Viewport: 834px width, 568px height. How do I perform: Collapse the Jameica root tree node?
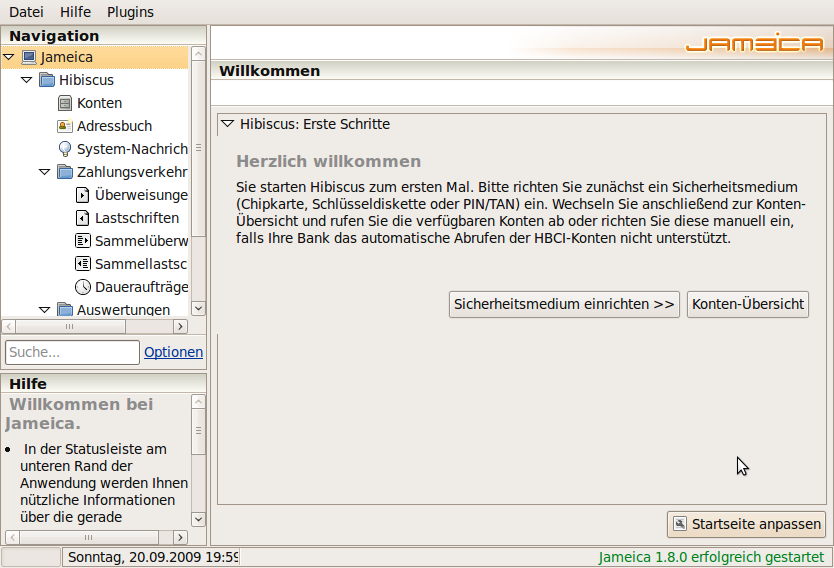[x=9, y=57]
